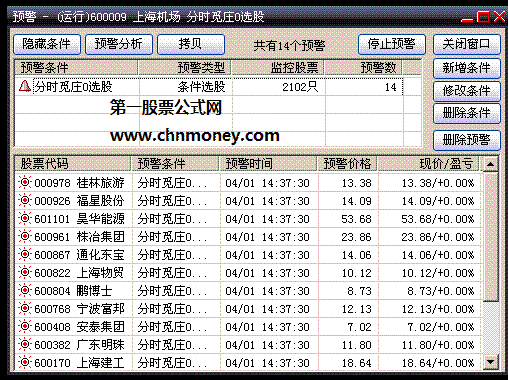The width and height of the screenshot is (508, 380).
Task: Sort by 预警时间 column header
Action: tap(268, 164)
